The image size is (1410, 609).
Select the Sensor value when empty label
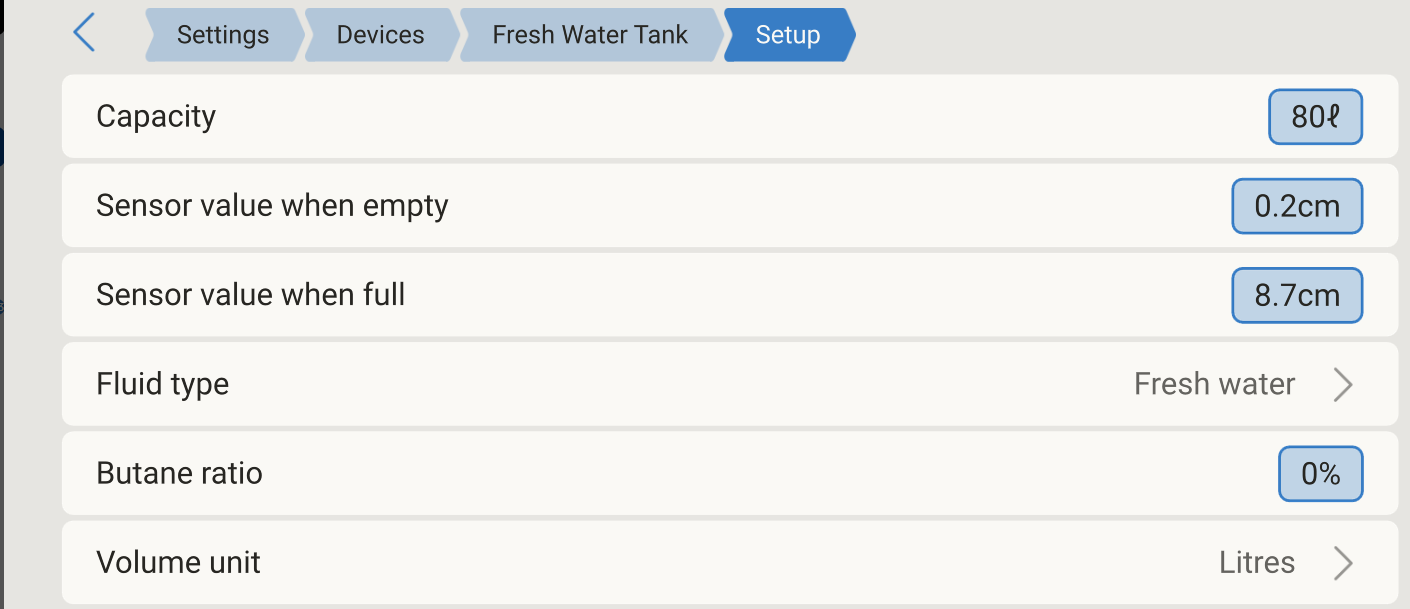coord(272,206)
